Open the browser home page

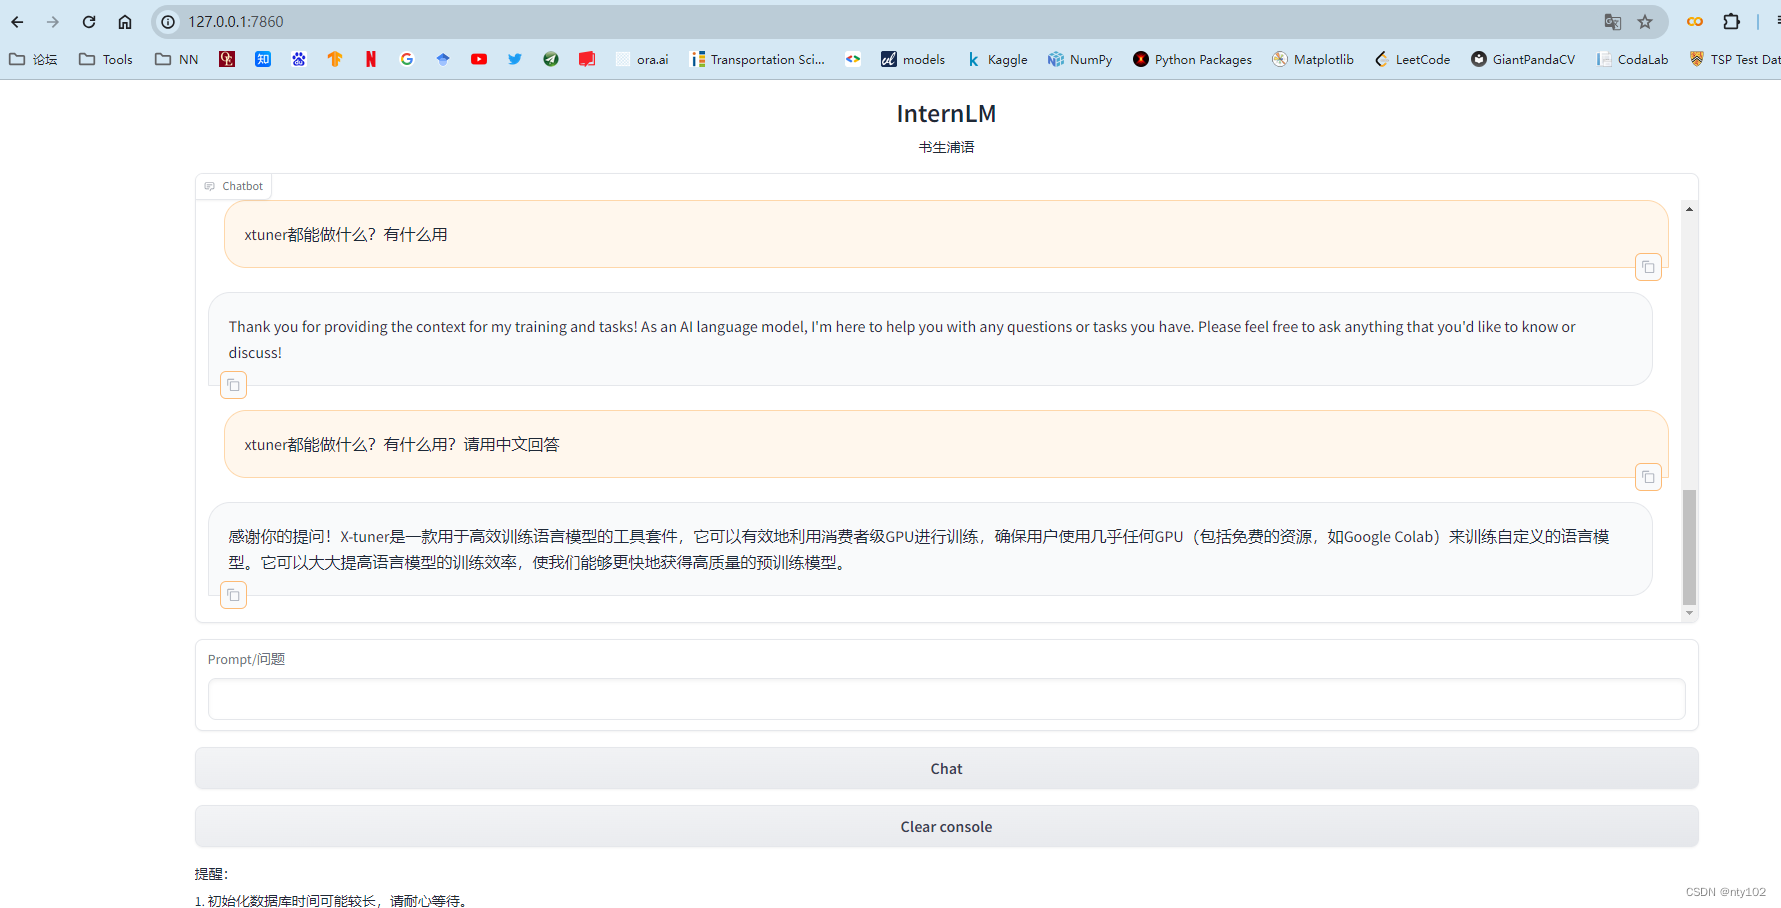[x=125, y=22]
